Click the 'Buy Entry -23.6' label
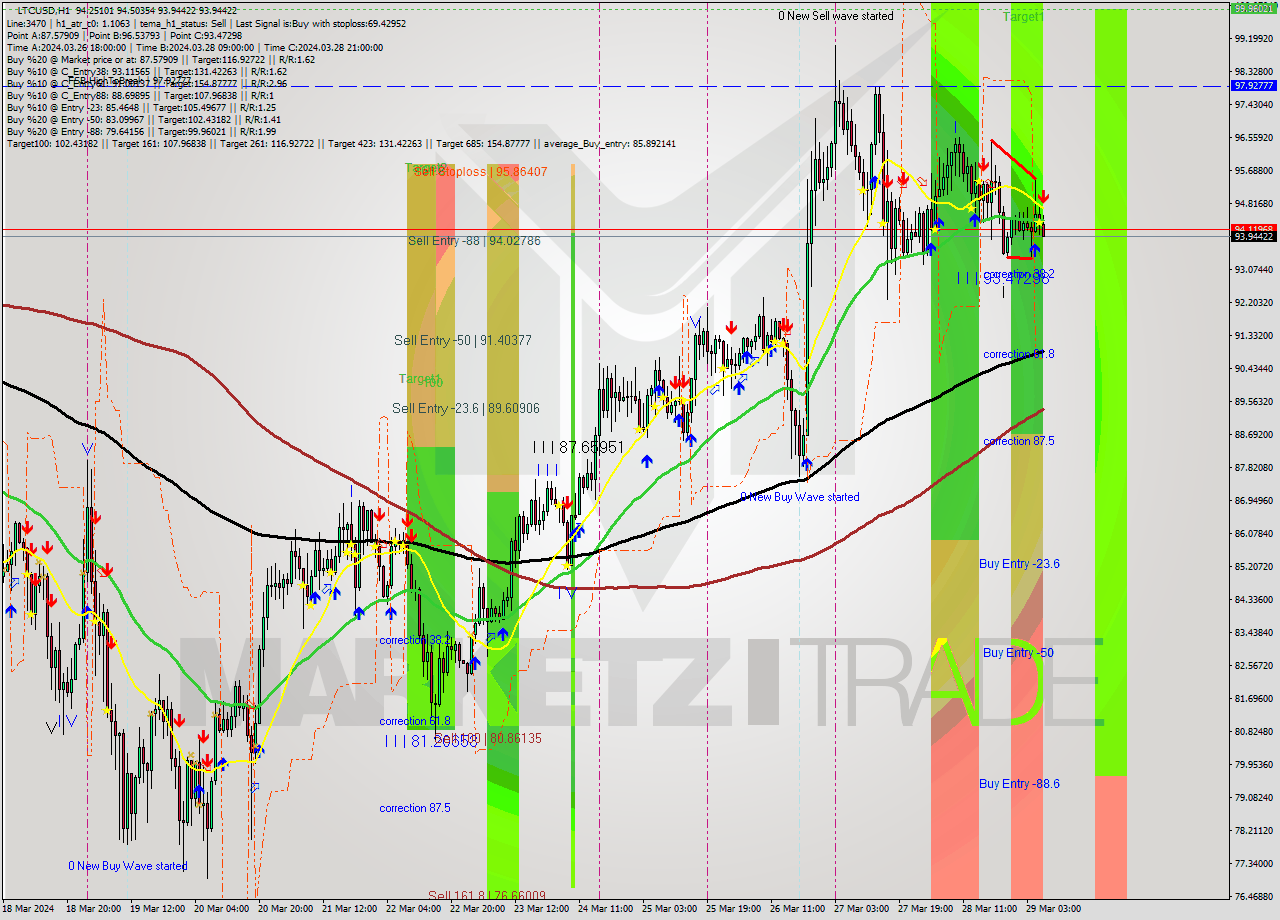The width and height of the screenshot is (1280, 920). click(x=1019, y=564)
